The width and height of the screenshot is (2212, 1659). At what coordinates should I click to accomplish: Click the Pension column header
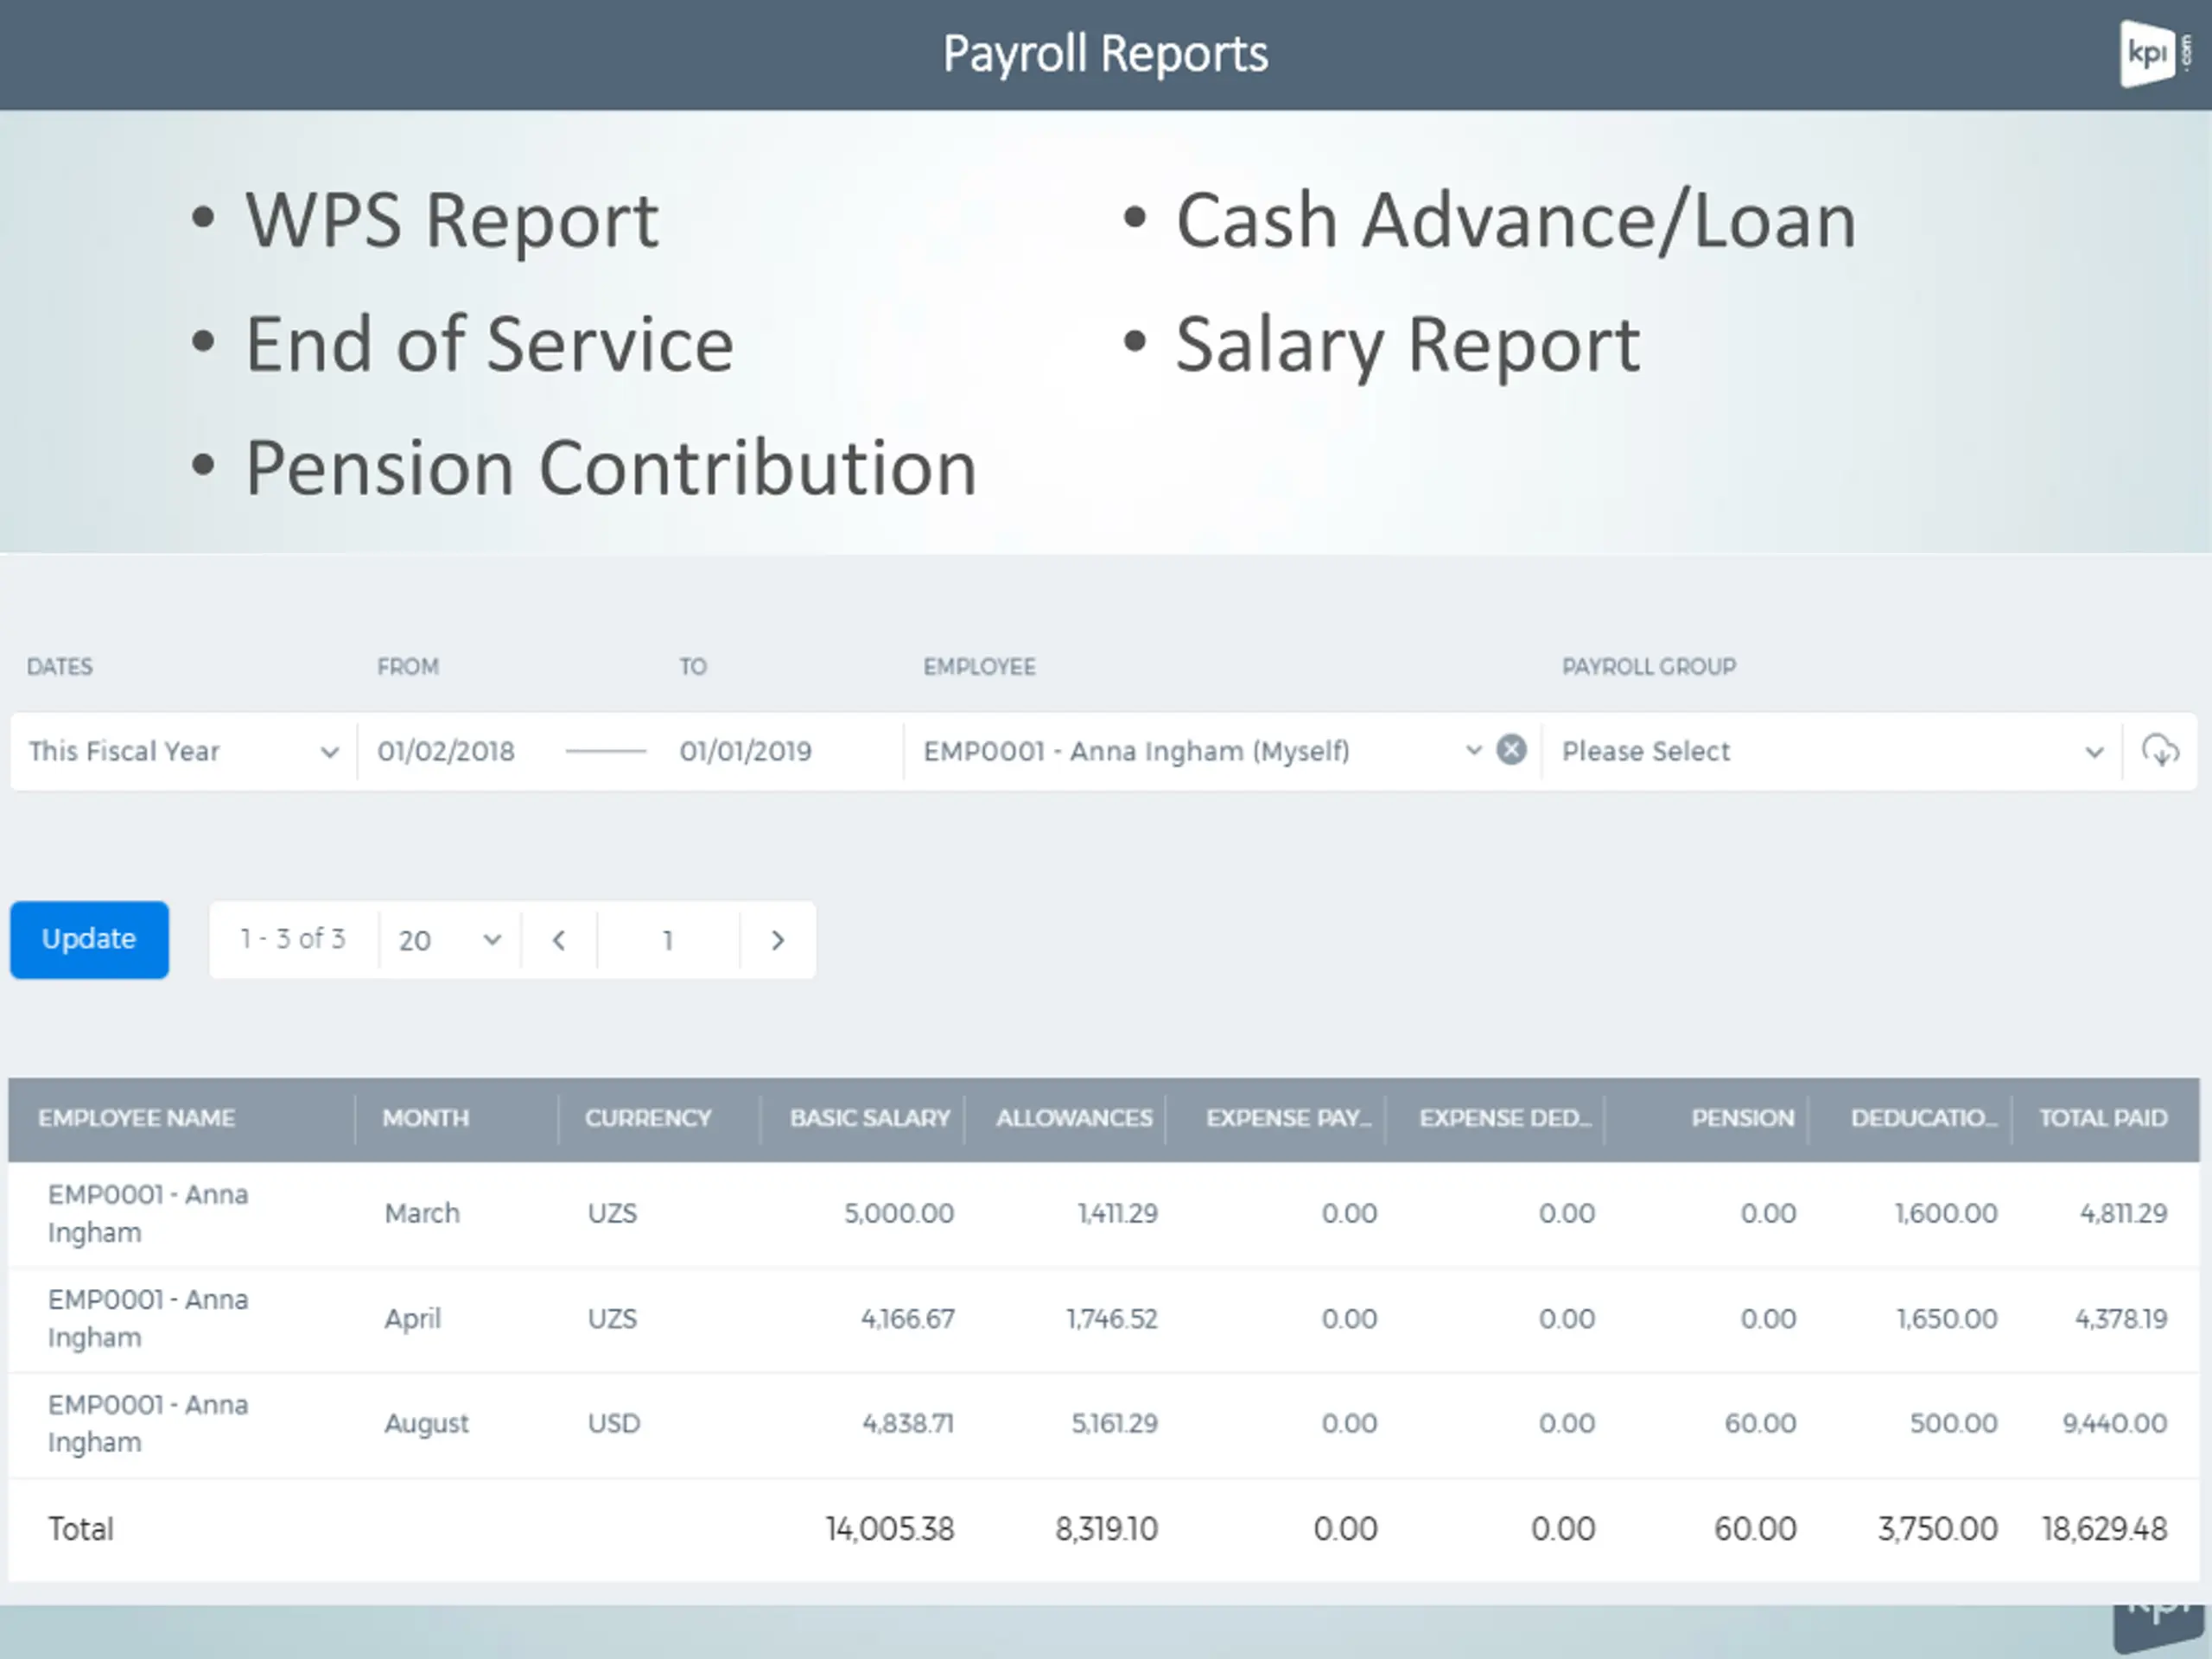[x=1742, y=1118]
